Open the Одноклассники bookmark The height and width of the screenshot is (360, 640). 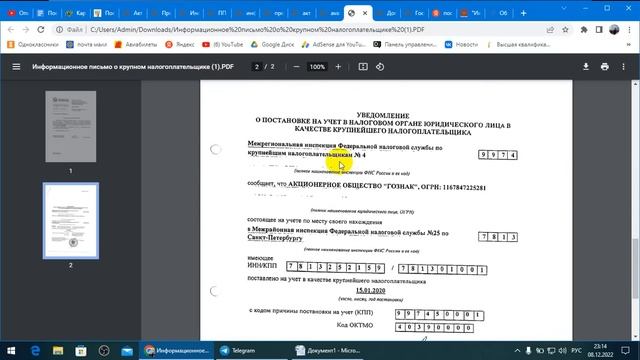(x=33, y=44)
